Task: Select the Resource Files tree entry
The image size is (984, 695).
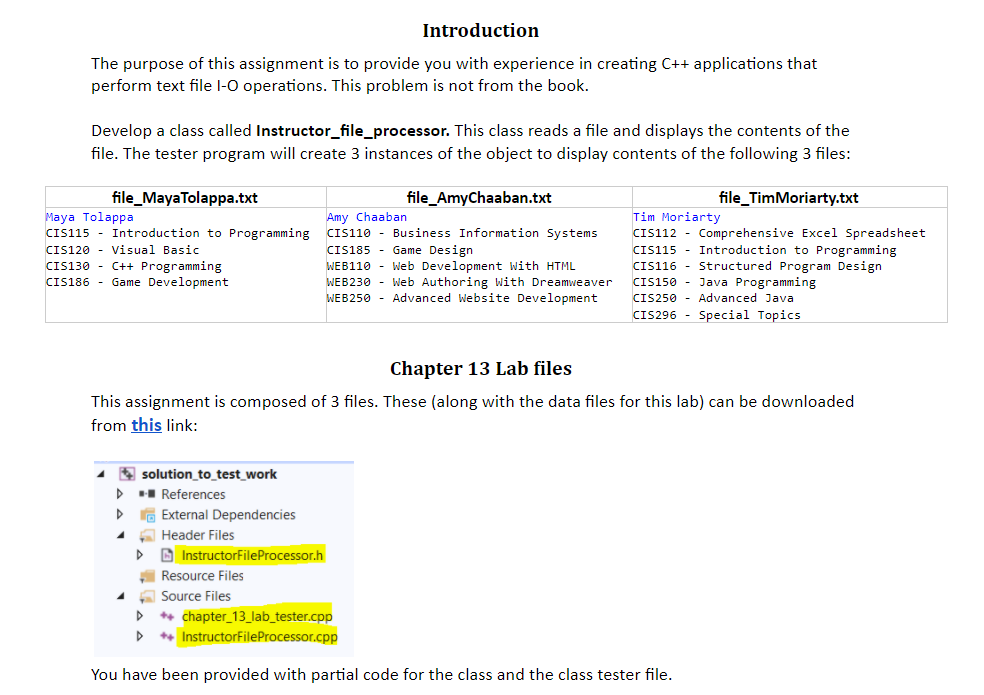Action: (x=202, y=576)
